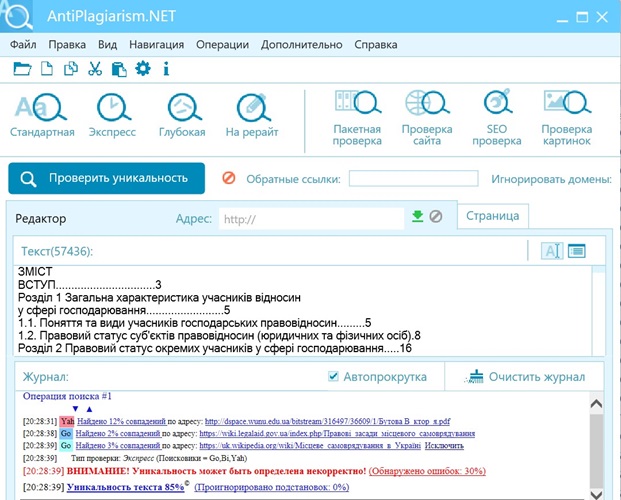The width and height of the screenshot is (621, 500).
Task: Toggle the Автопрокрутка checkbox
Action: [333, 376]
